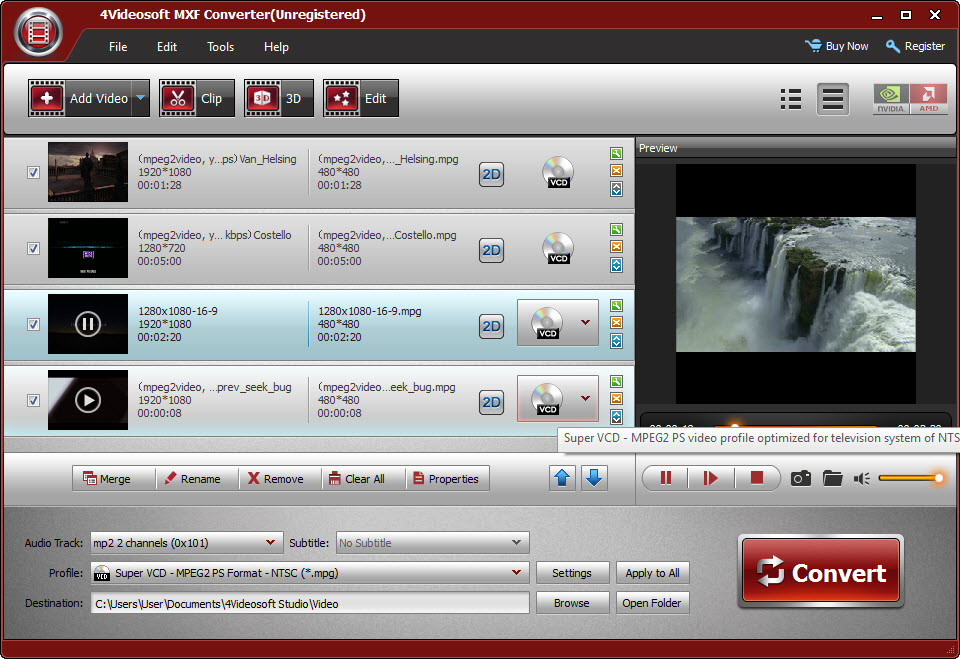Toggle 2D mode for 1280x1080-16-9 row
Viewport: 960px width, 659px height.
(x=491, y=326)
